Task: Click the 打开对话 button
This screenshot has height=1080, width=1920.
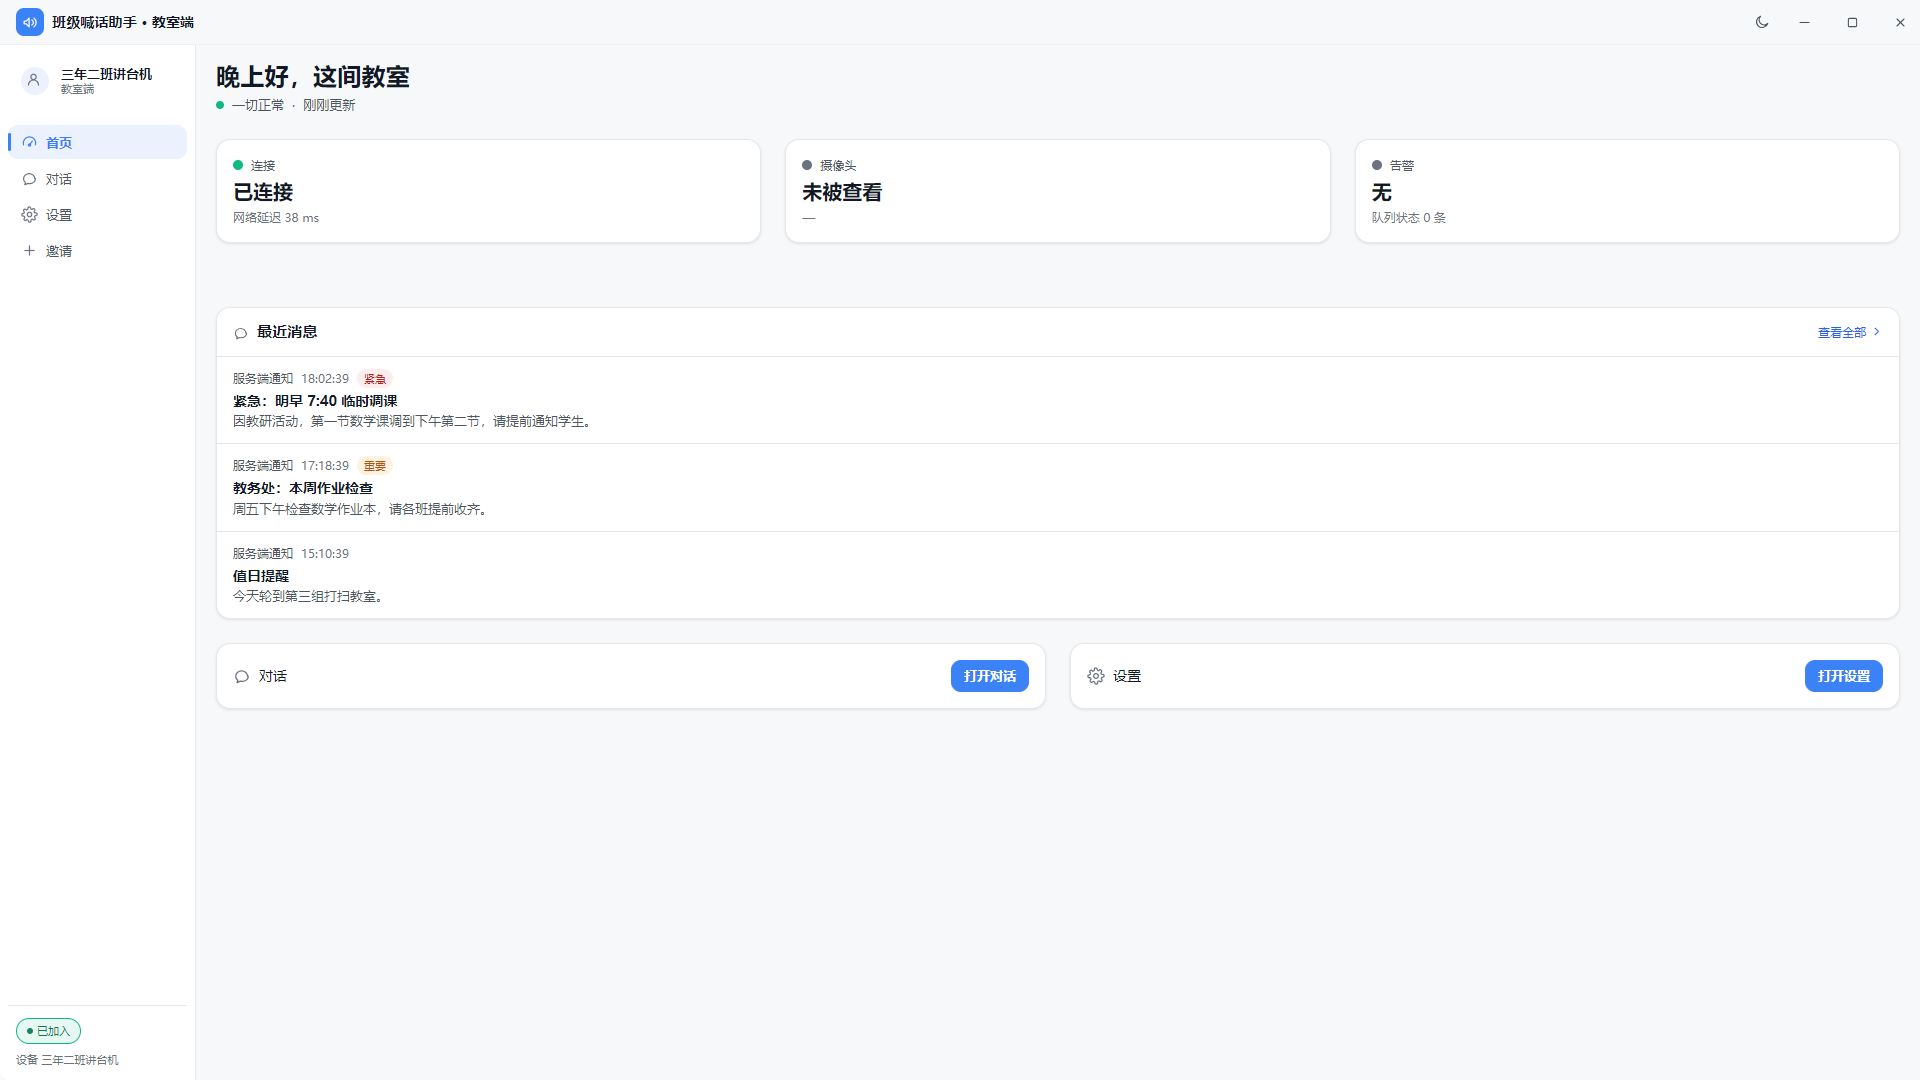Action: point(990,676)
